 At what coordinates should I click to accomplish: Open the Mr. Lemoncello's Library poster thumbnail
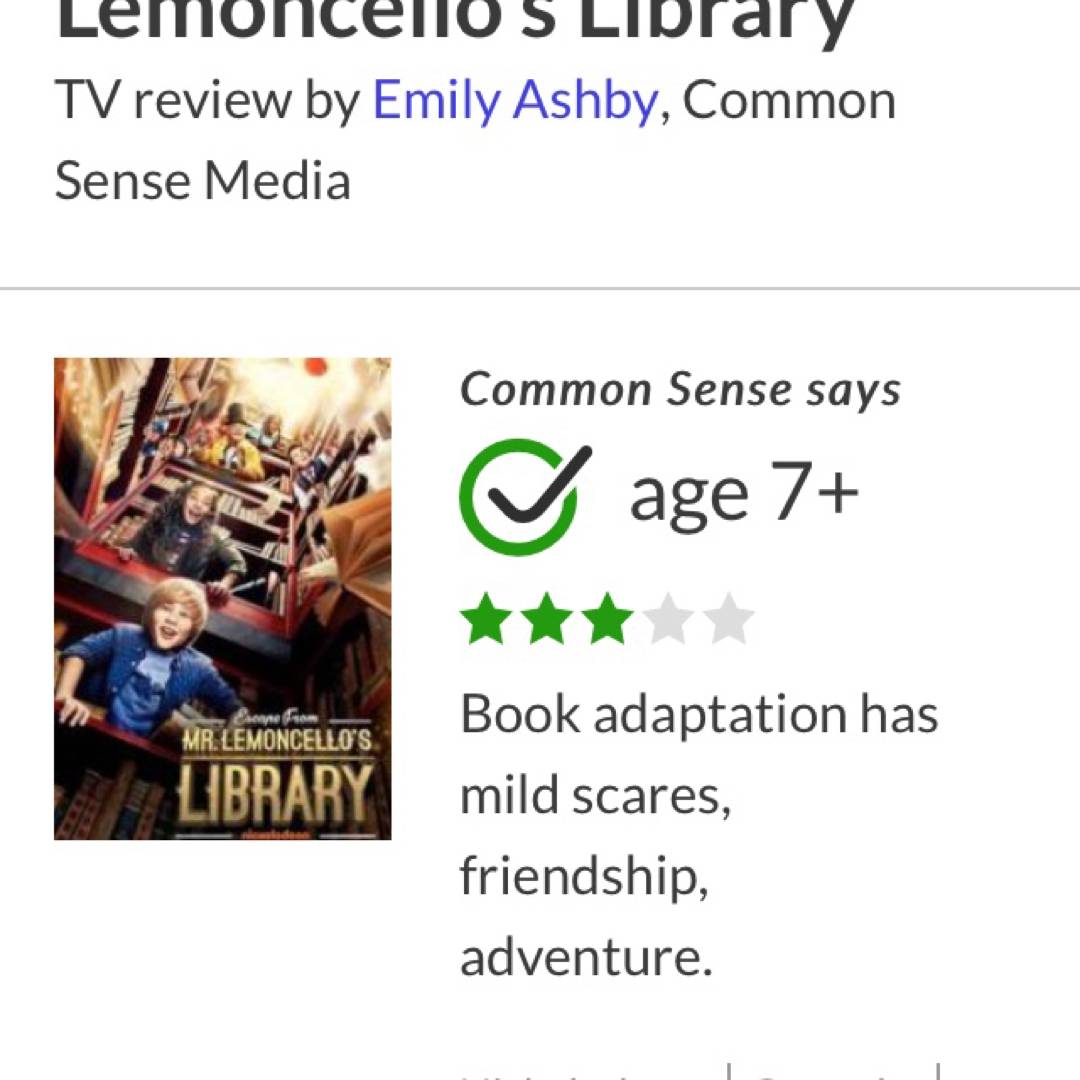[x=222, y=598]
